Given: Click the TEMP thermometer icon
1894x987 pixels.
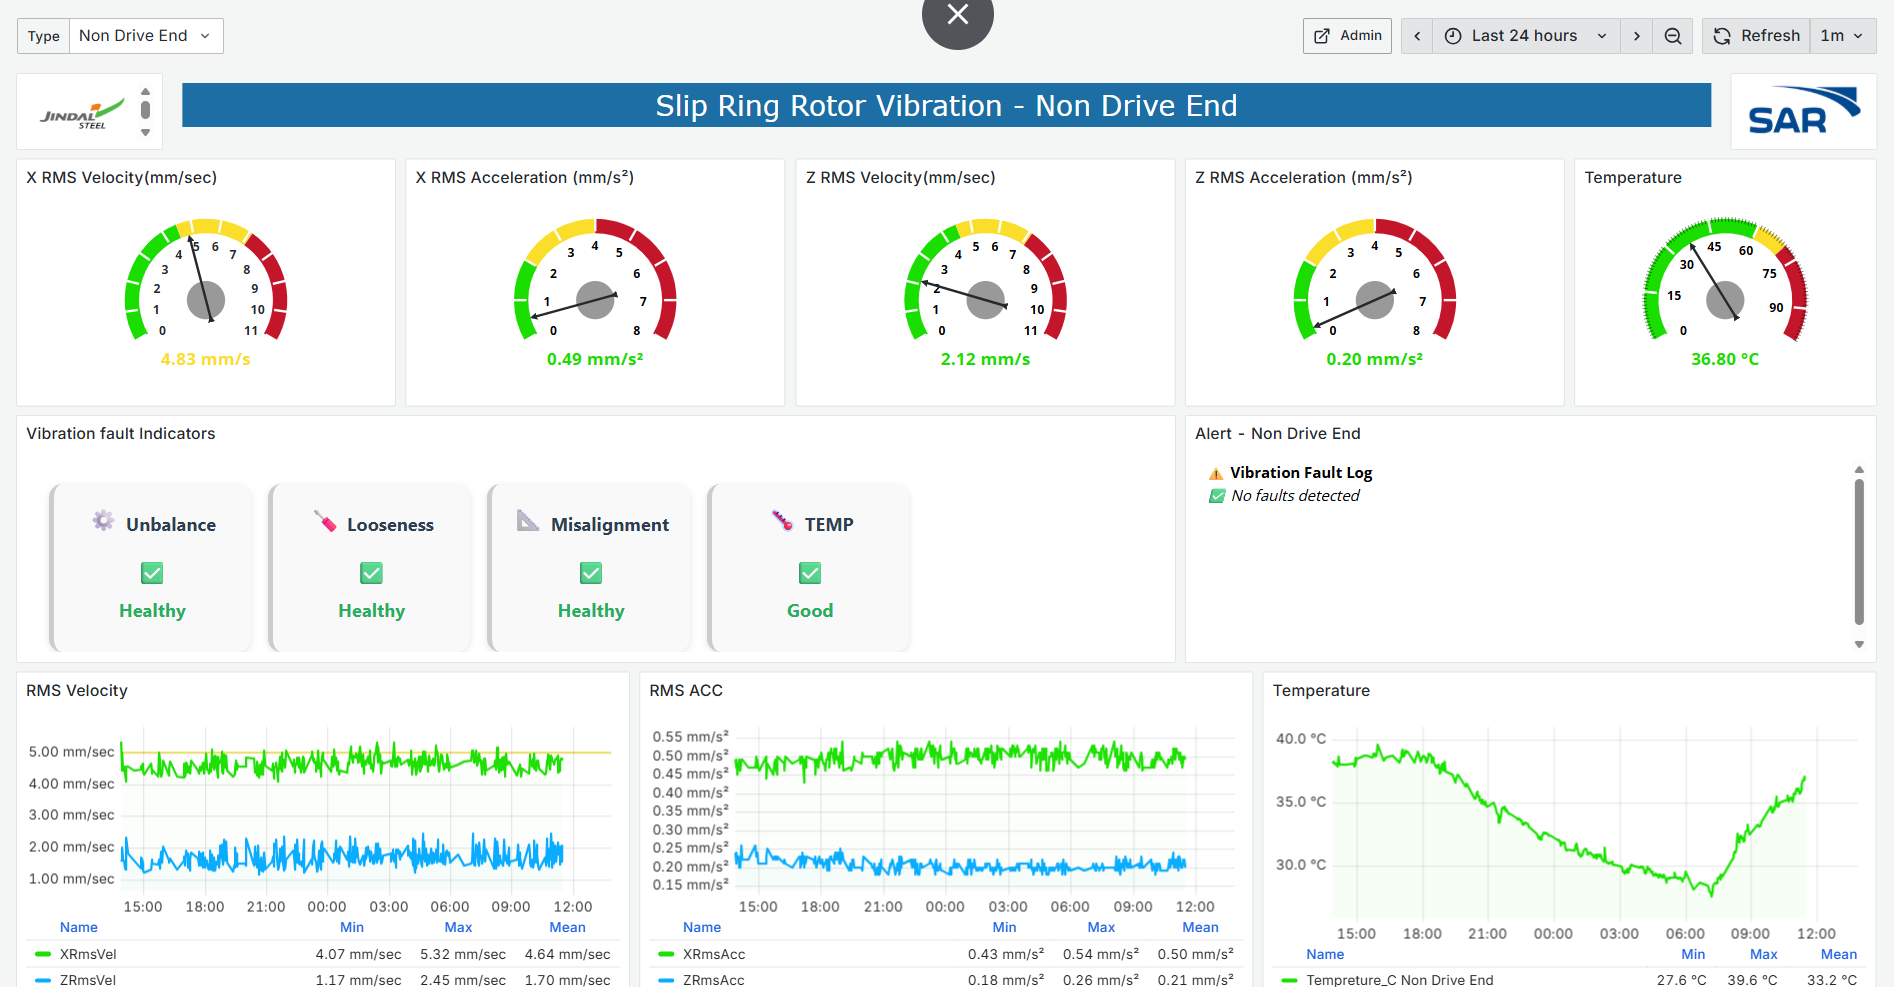Looking at the screenshot, I should coord(782,521).
